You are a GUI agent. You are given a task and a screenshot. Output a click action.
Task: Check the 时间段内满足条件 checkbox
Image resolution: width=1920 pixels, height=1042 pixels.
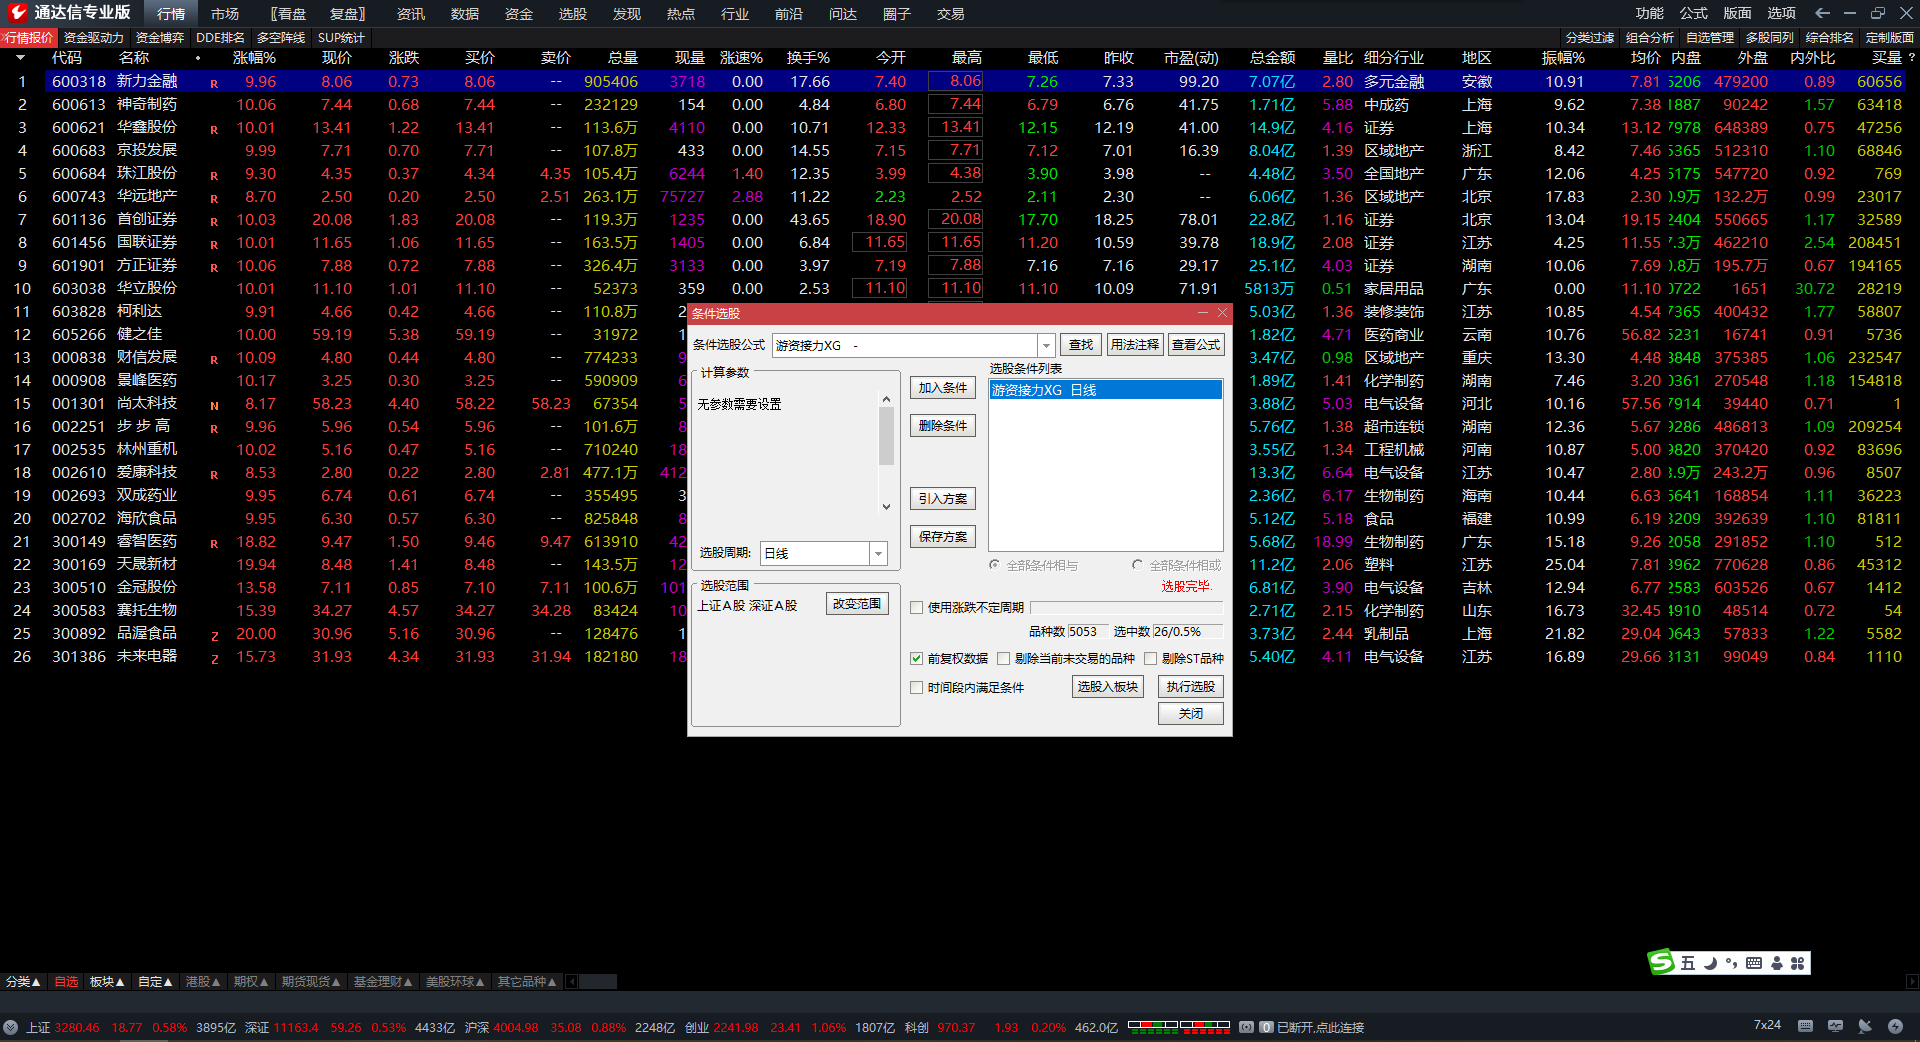[x=916, y=688]
